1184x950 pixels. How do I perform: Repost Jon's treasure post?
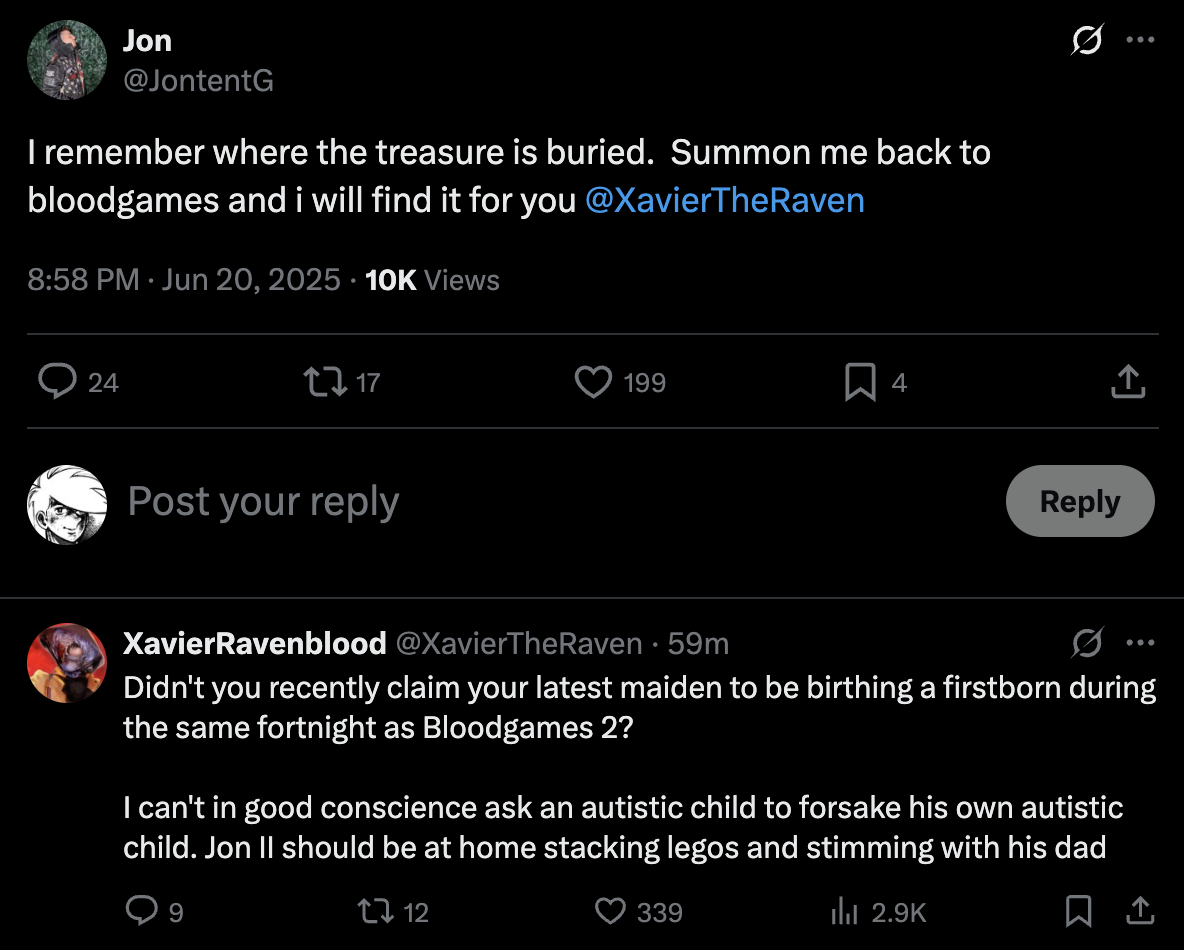pyautogui.click(x=325, y=381)
